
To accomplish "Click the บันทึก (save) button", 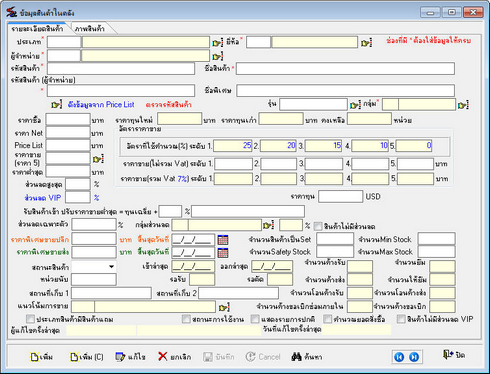I will [219, 357].
